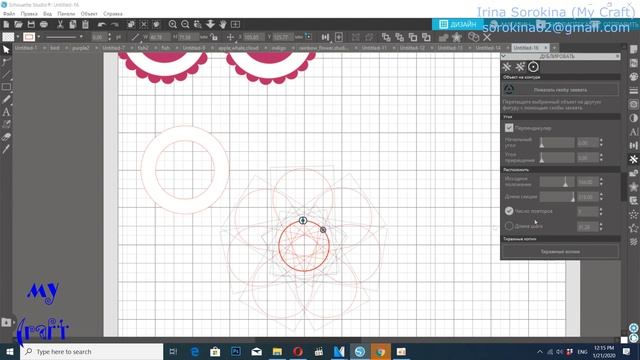Open the line color dropdown arrow
This screenshot has height=360, width=640.
[x=39, y=37]
